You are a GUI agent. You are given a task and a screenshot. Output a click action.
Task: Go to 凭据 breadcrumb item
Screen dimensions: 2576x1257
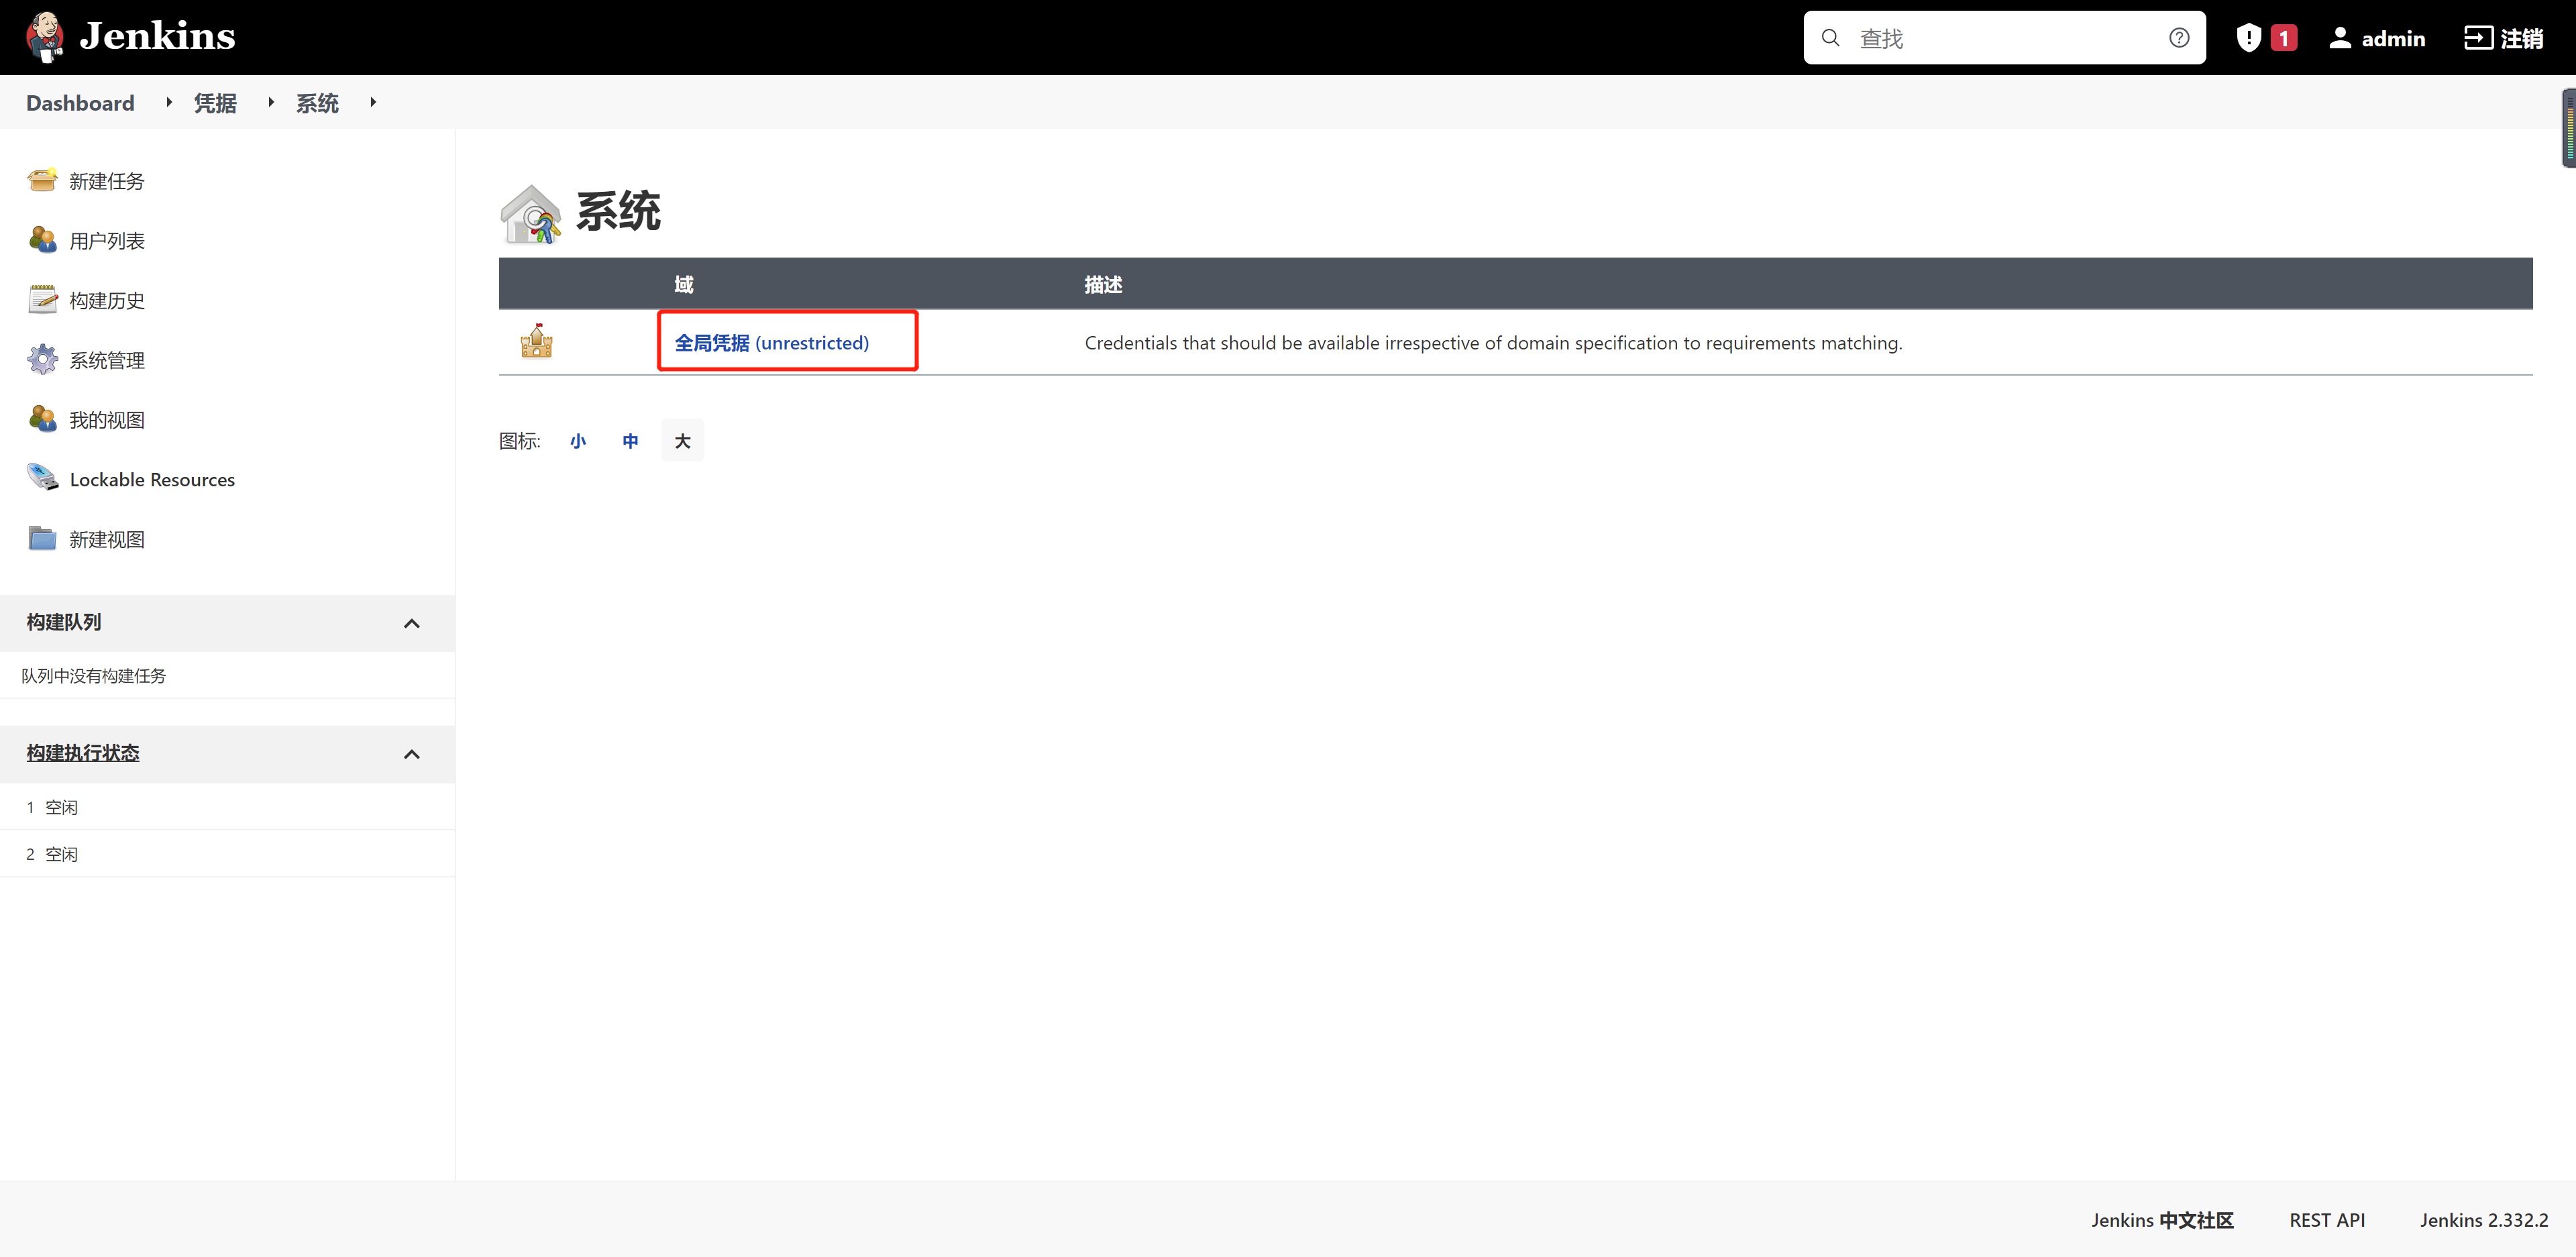pos(215,103)
